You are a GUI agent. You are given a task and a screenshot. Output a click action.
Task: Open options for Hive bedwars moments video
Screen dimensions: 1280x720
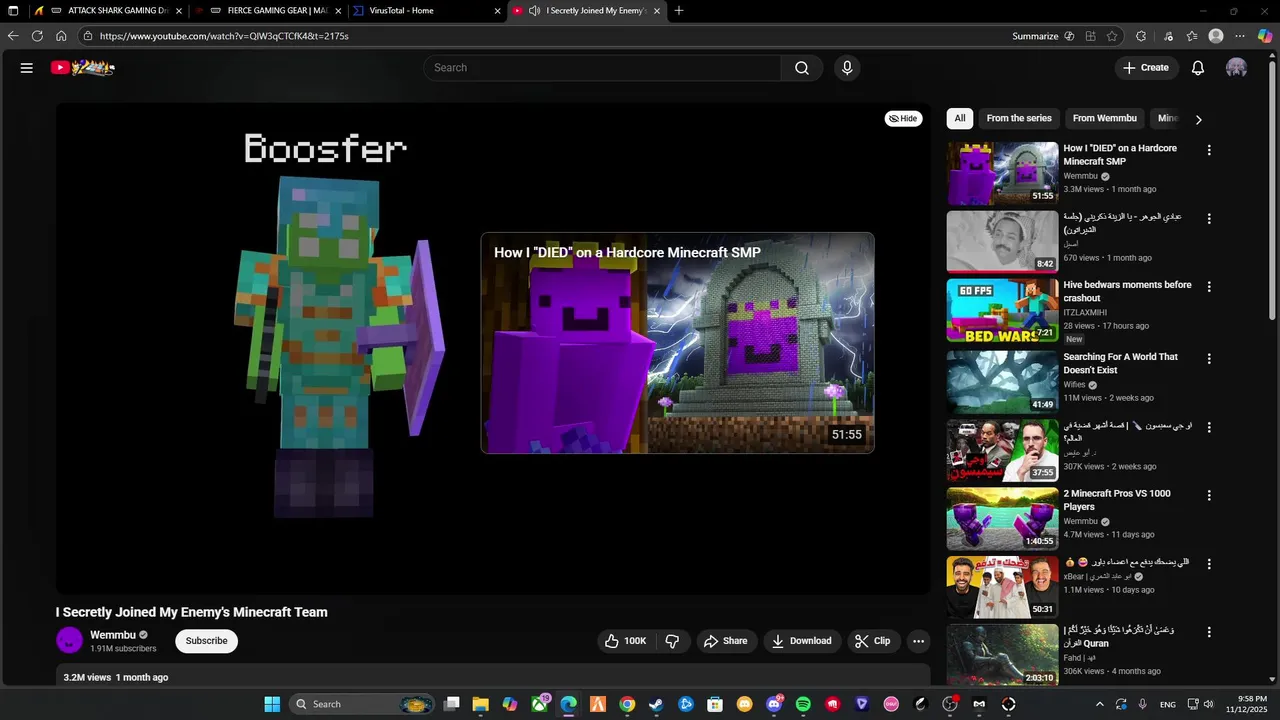click(x=1209, y=287)
